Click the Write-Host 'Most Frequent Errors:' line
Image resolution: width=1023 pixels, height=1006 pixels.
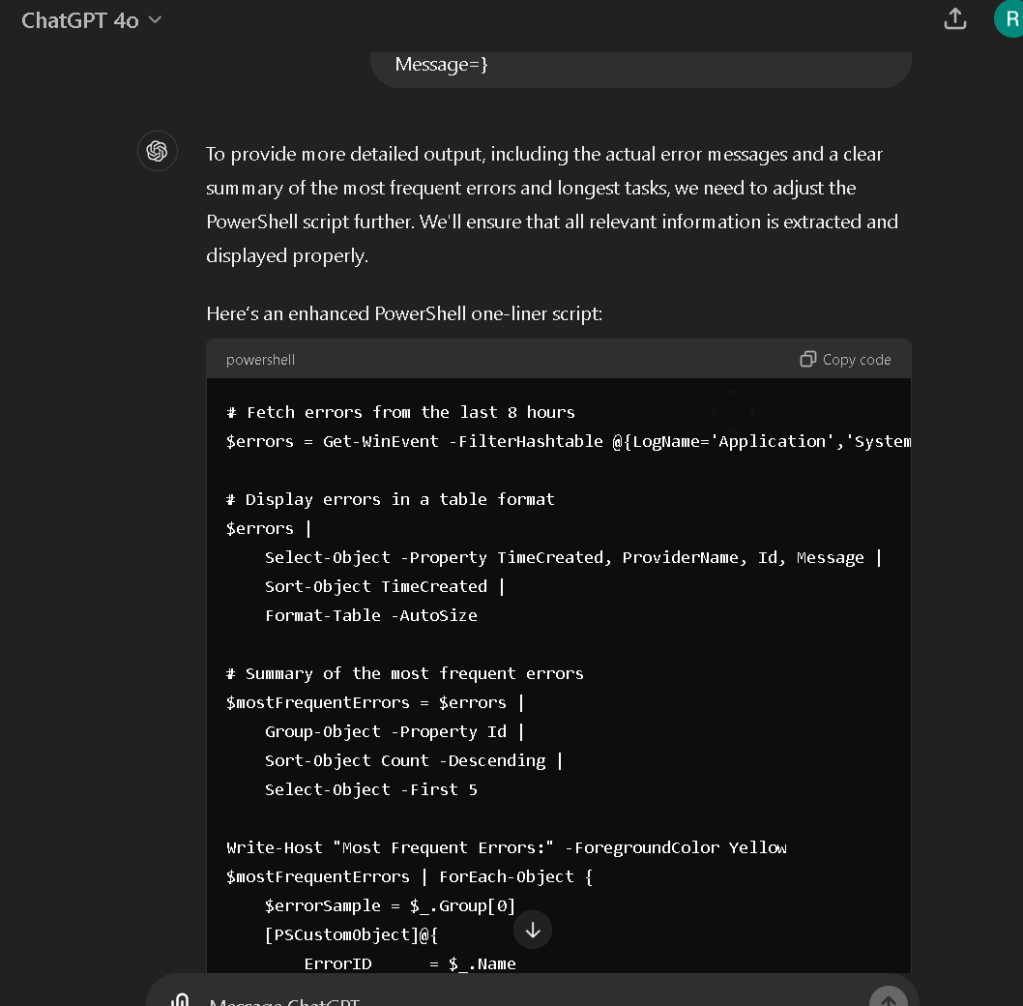pyautogui.click(x=506, y=848)
